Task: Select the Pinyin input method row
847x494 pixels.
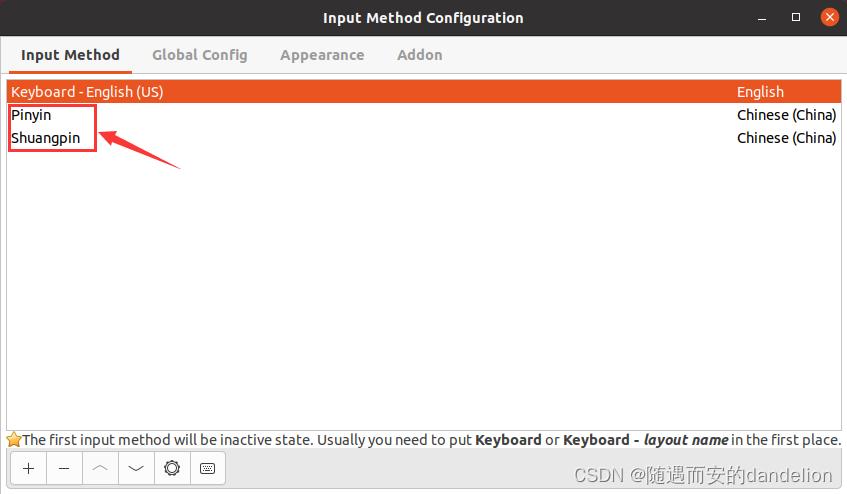Action: (x=31, y=115)
